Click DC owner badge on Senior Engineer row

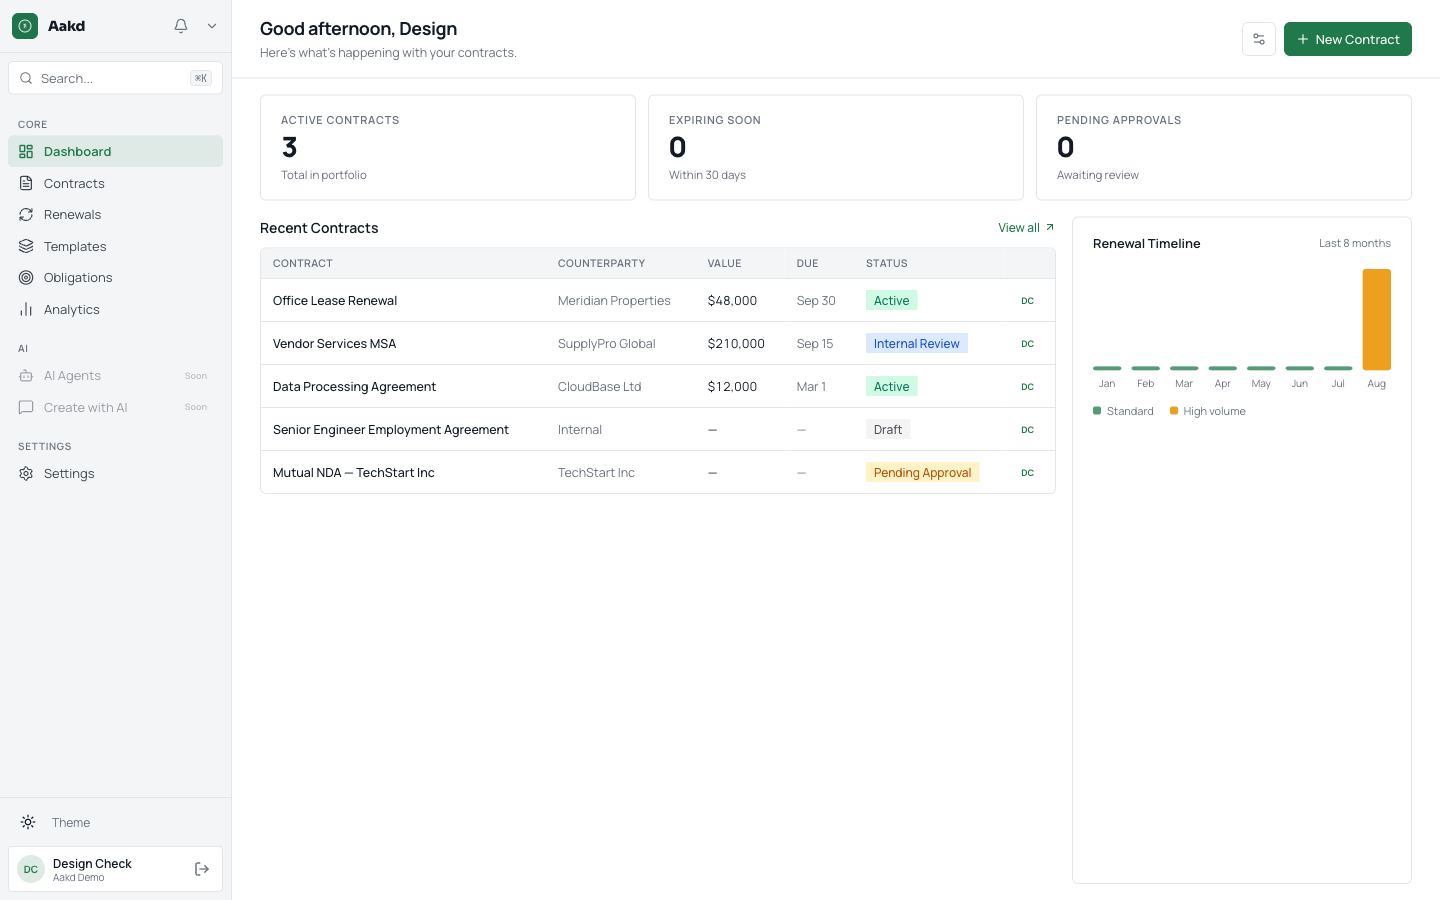[x=1027, y=430]
